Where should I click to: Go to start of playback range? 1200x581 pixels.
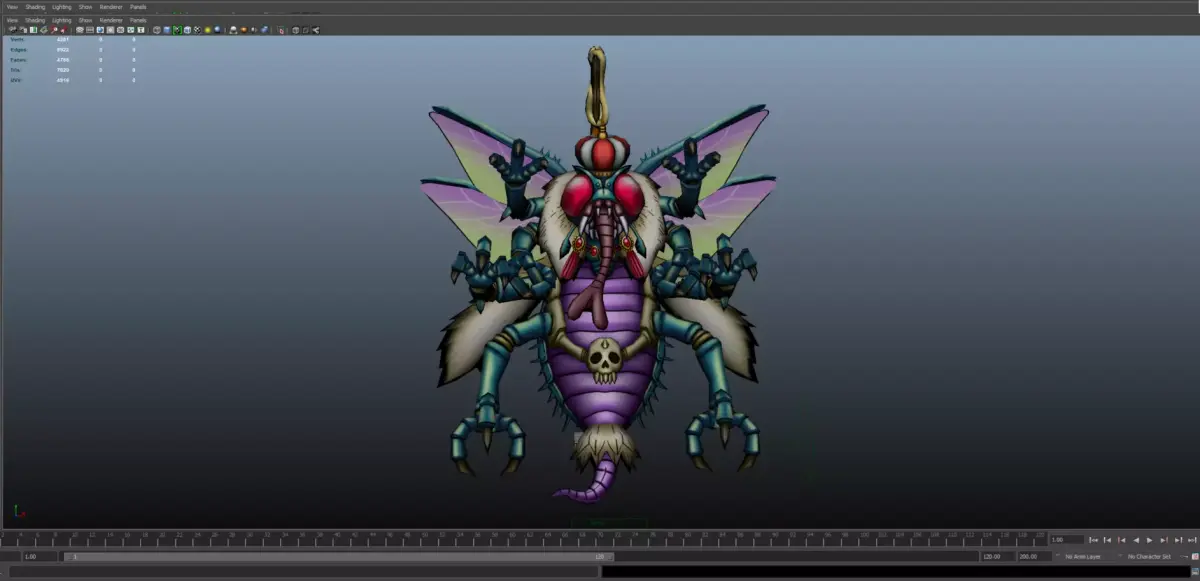point(1093,540)
